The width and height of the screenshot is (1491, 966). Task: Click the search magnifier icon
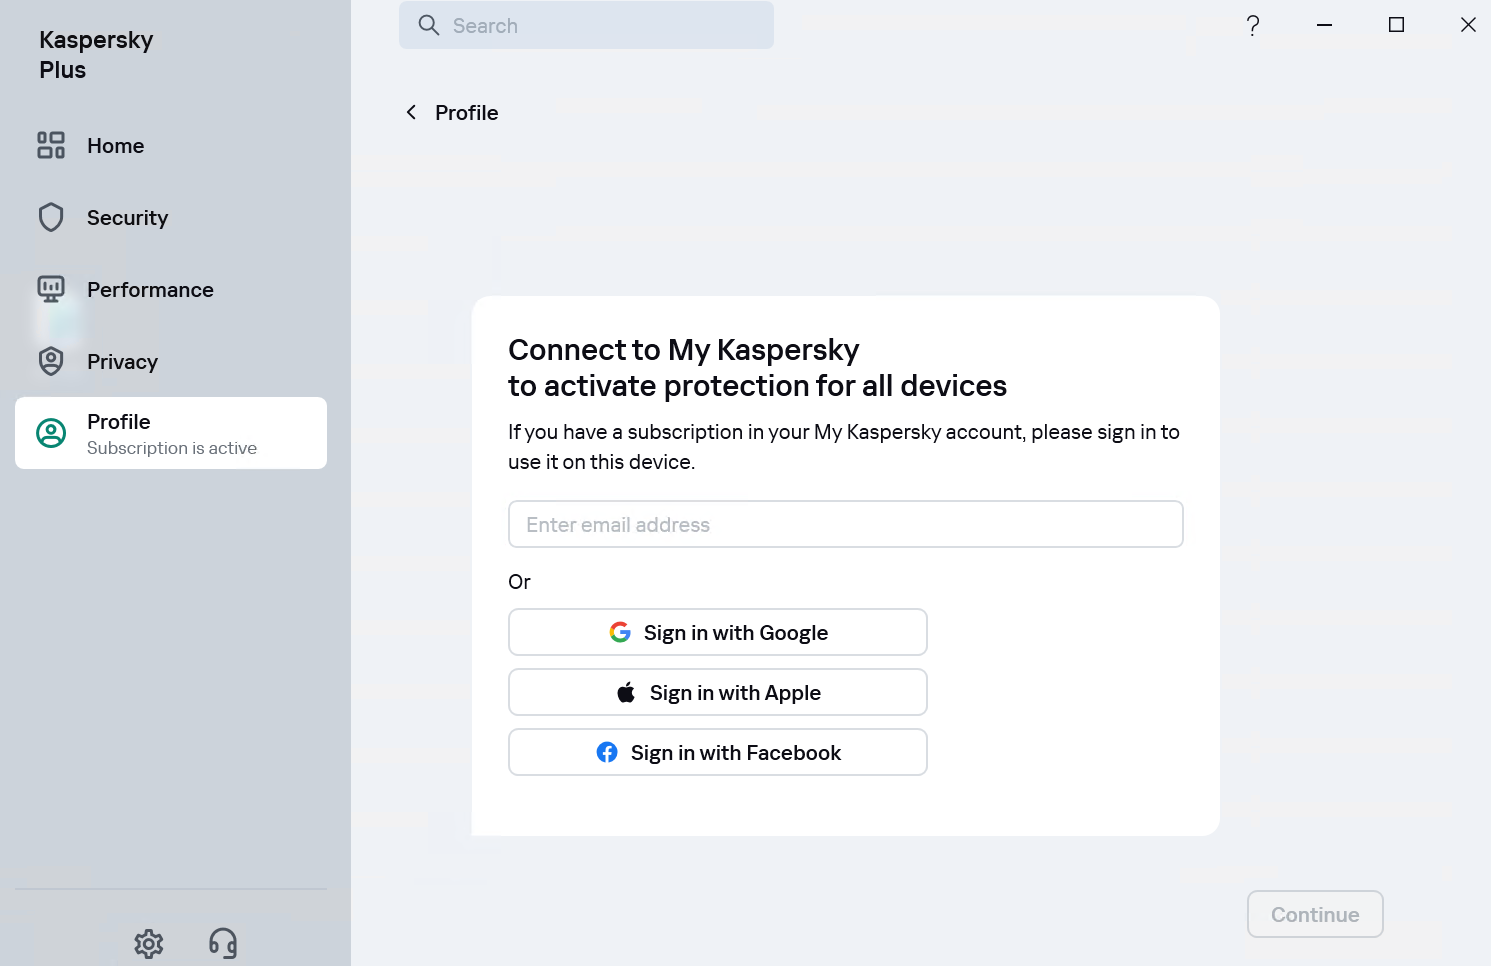(428, 25)
